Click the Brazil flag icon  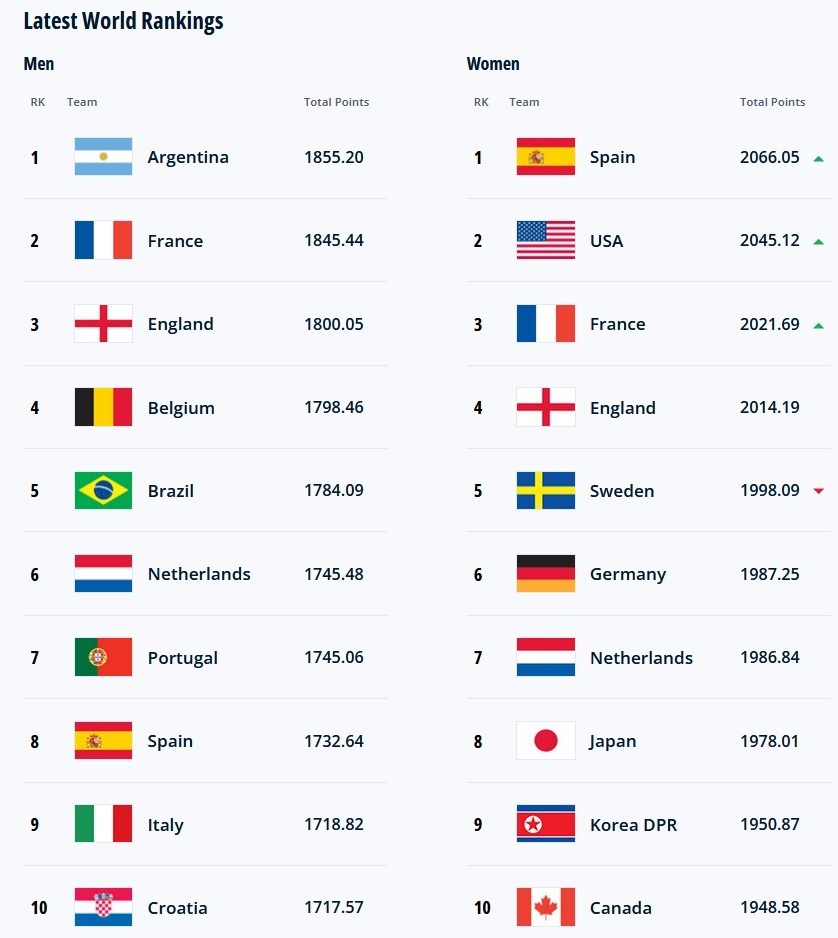[x=103, y=491]
